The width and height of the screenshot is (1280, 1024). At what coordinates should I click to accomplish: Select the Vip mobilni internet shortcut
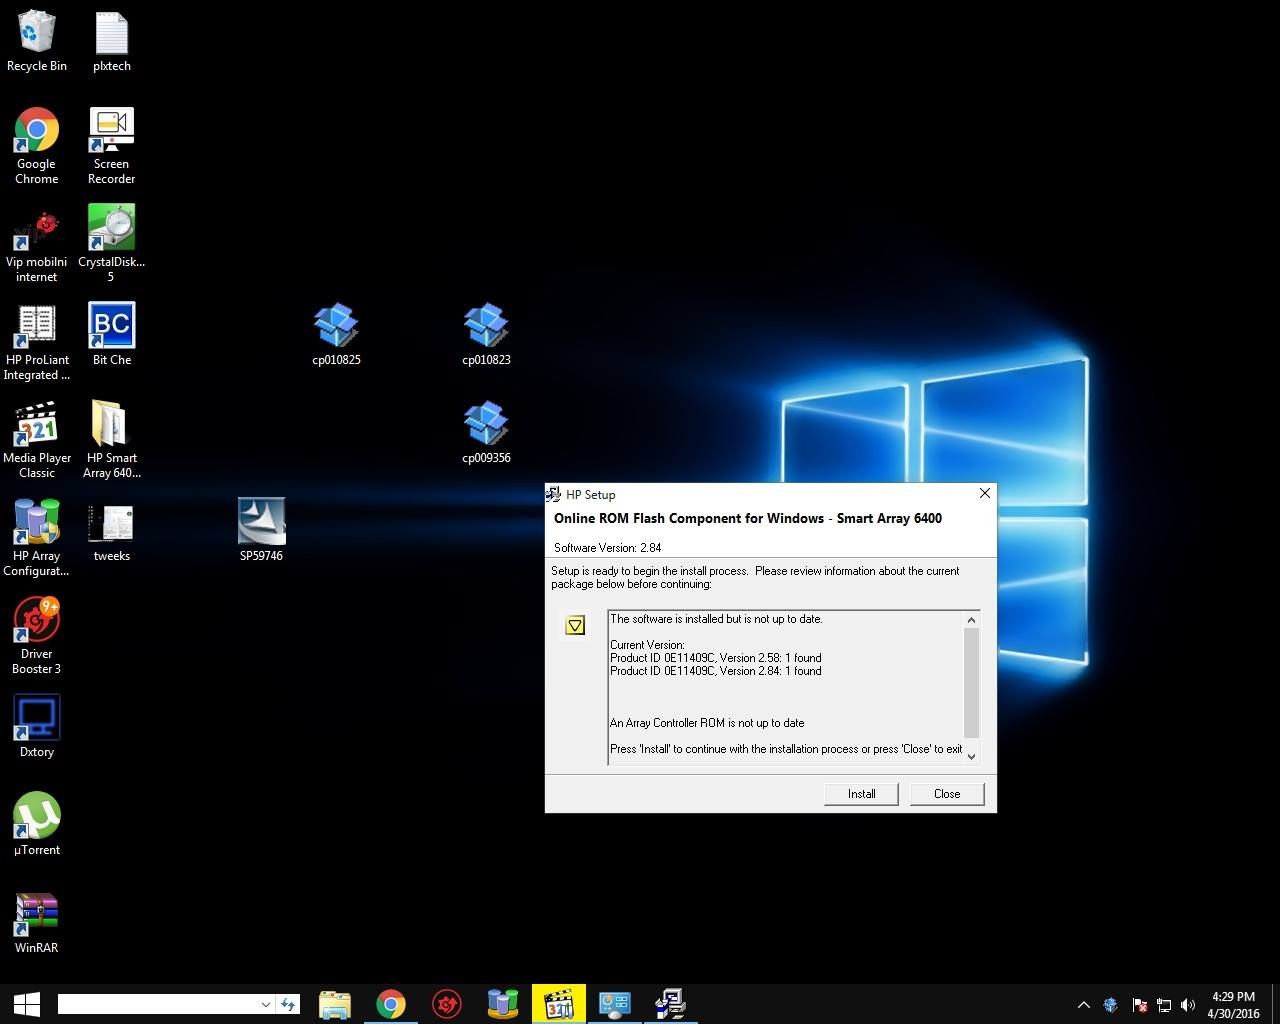click(37, 244)
